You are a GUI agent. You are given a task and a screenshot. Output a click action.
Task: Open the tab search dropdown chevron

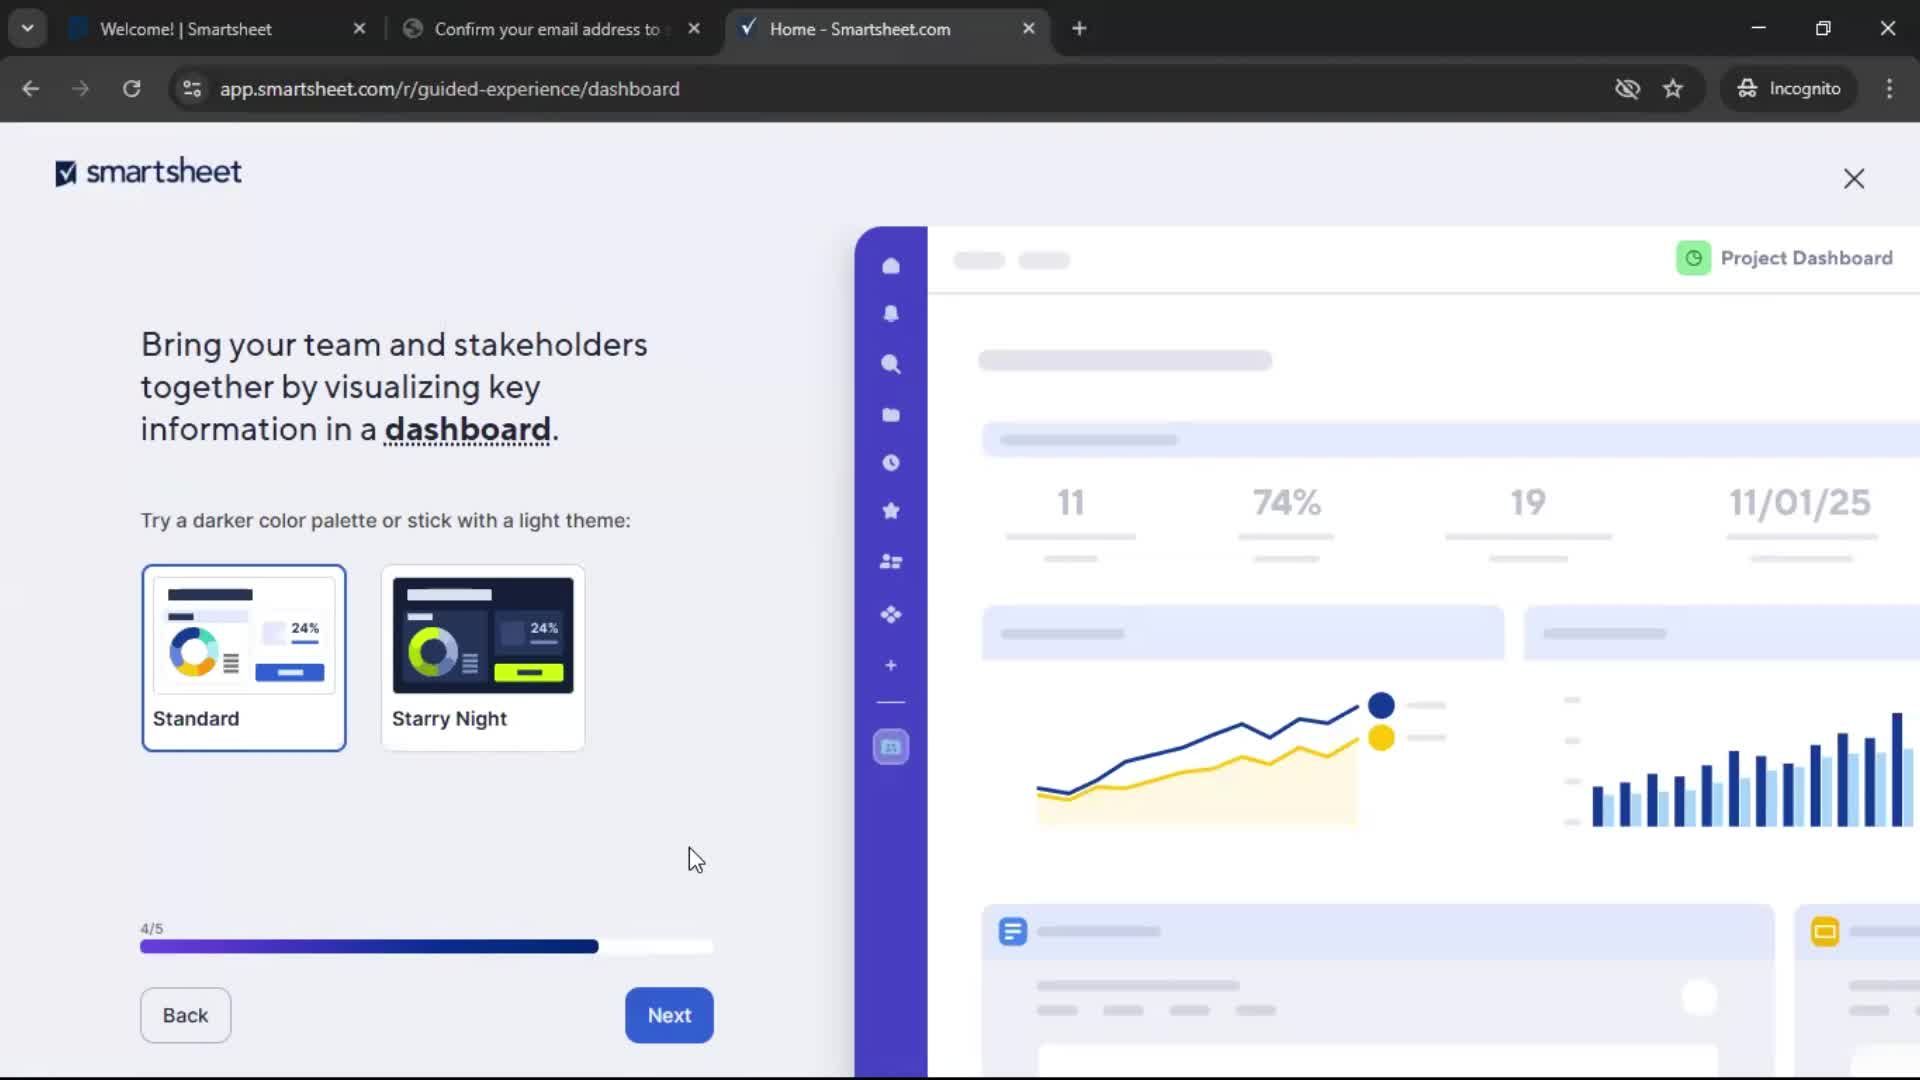[x=27, y=28]
